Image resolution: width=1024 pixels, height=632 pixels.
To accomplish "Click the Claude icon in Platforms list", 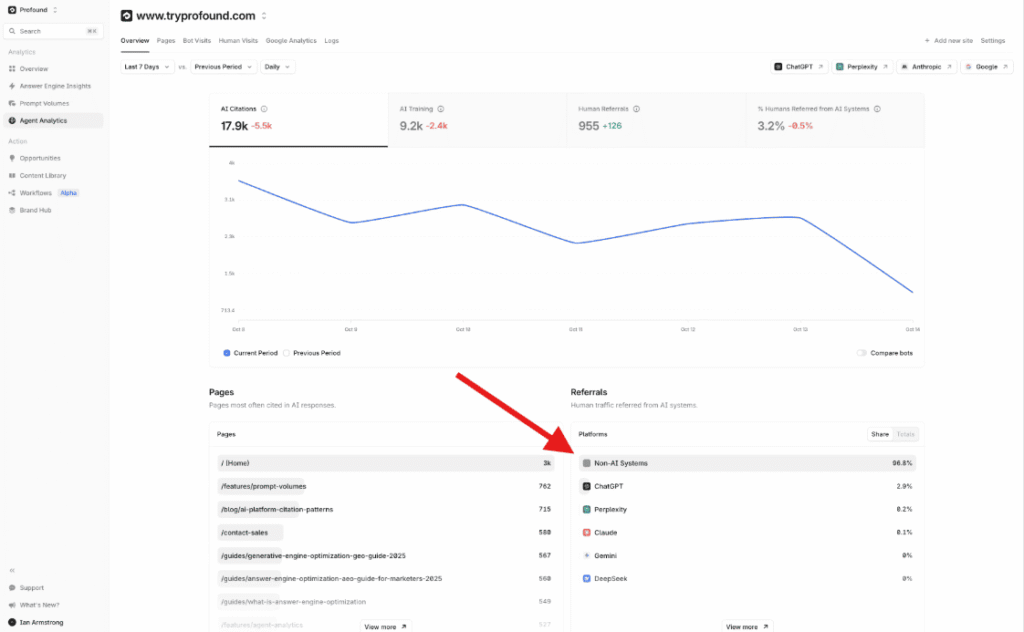I will tap(586, 533).
